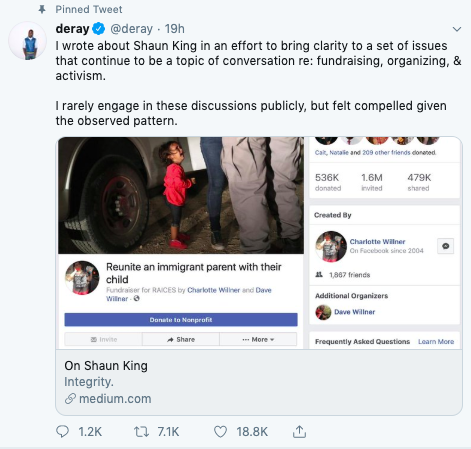Click the blue verified badge
The width and height of the screenshot is (471, 449).
[x=99, y=29]
